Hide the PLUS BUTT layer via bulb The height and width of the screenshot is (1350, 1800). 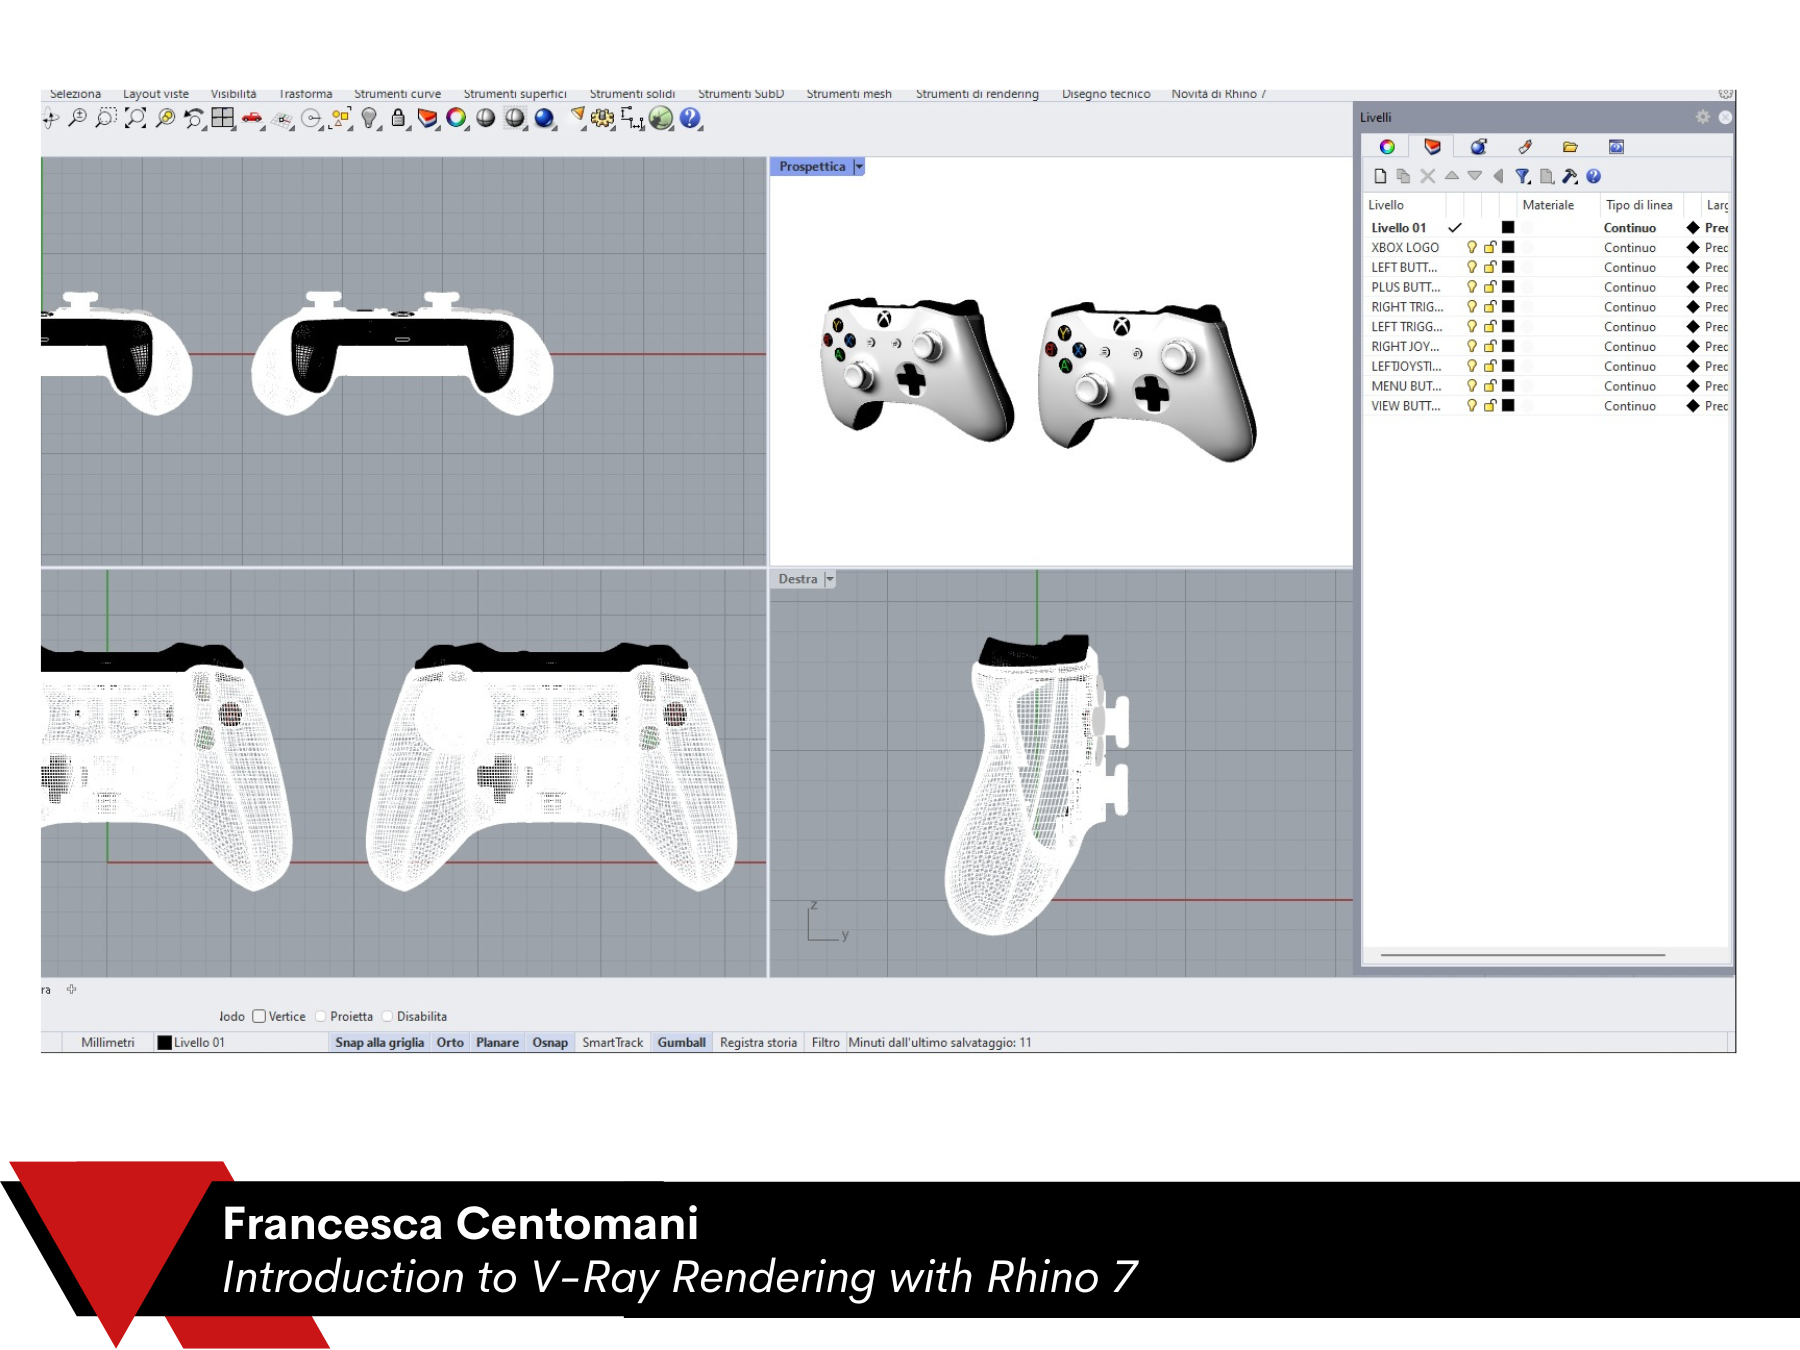pos(1471,287)
